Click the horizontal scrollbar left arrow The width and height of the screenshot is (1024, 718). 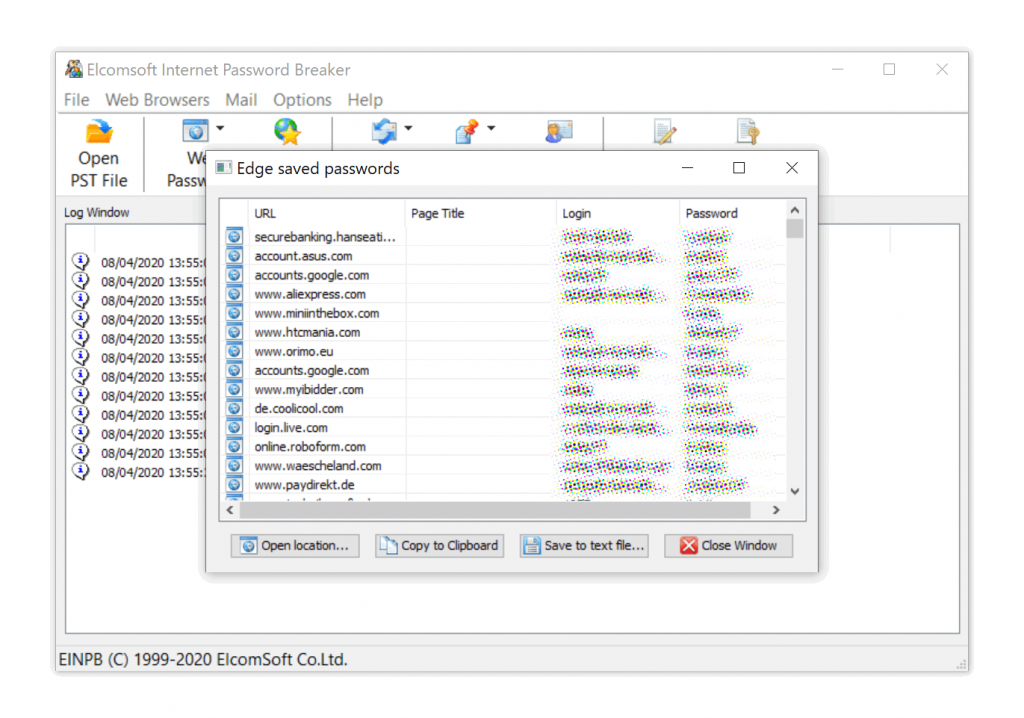[x=229, y=510]
